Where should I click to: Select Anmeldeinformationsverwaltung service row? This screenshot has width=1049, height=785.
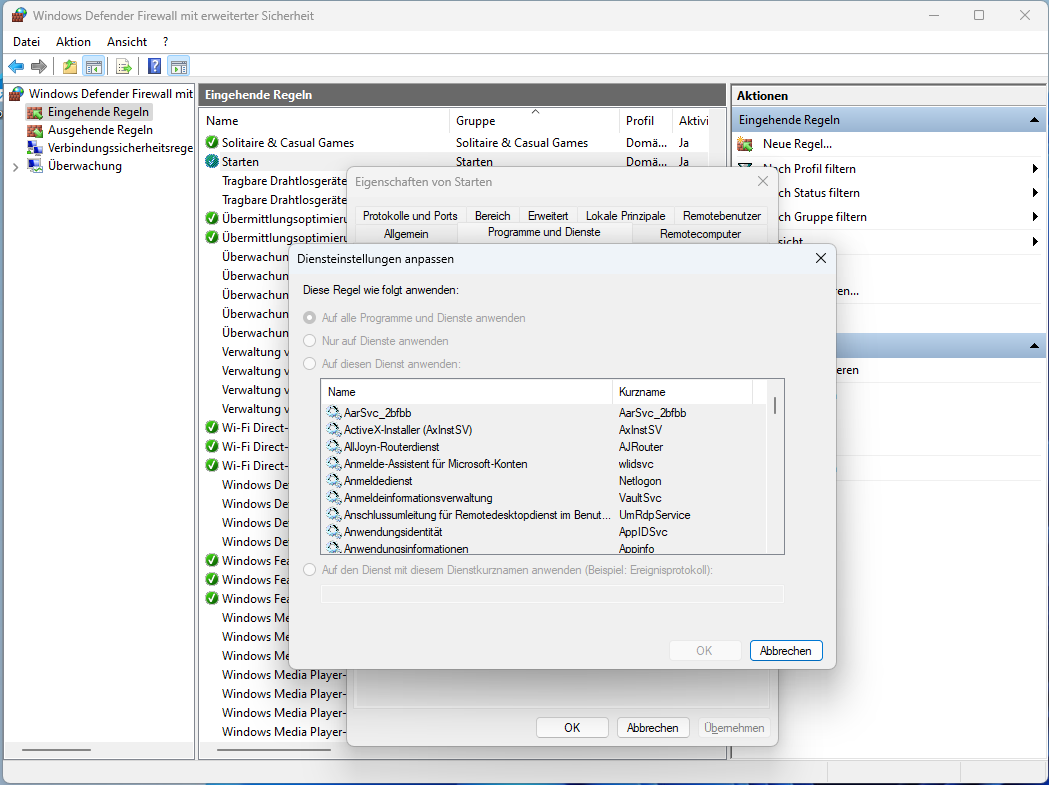[543, 498]
